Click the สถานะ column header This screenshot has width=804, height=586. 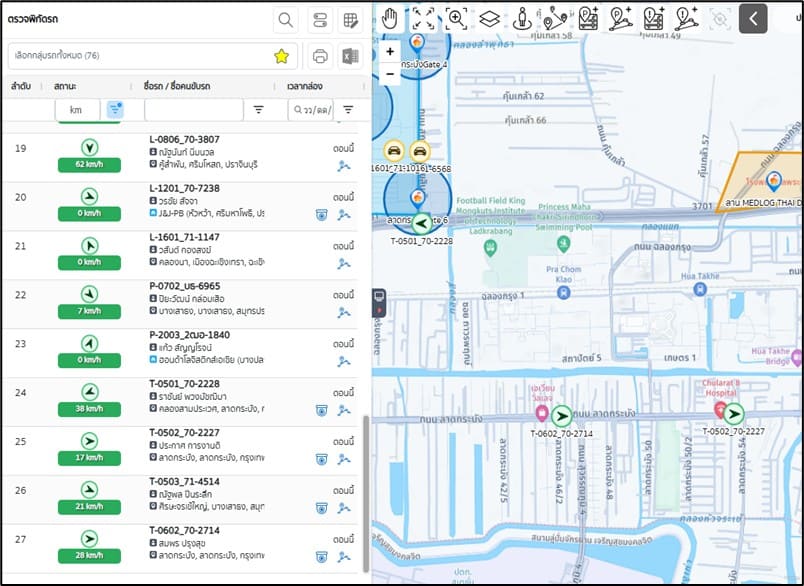click(67, 86)
